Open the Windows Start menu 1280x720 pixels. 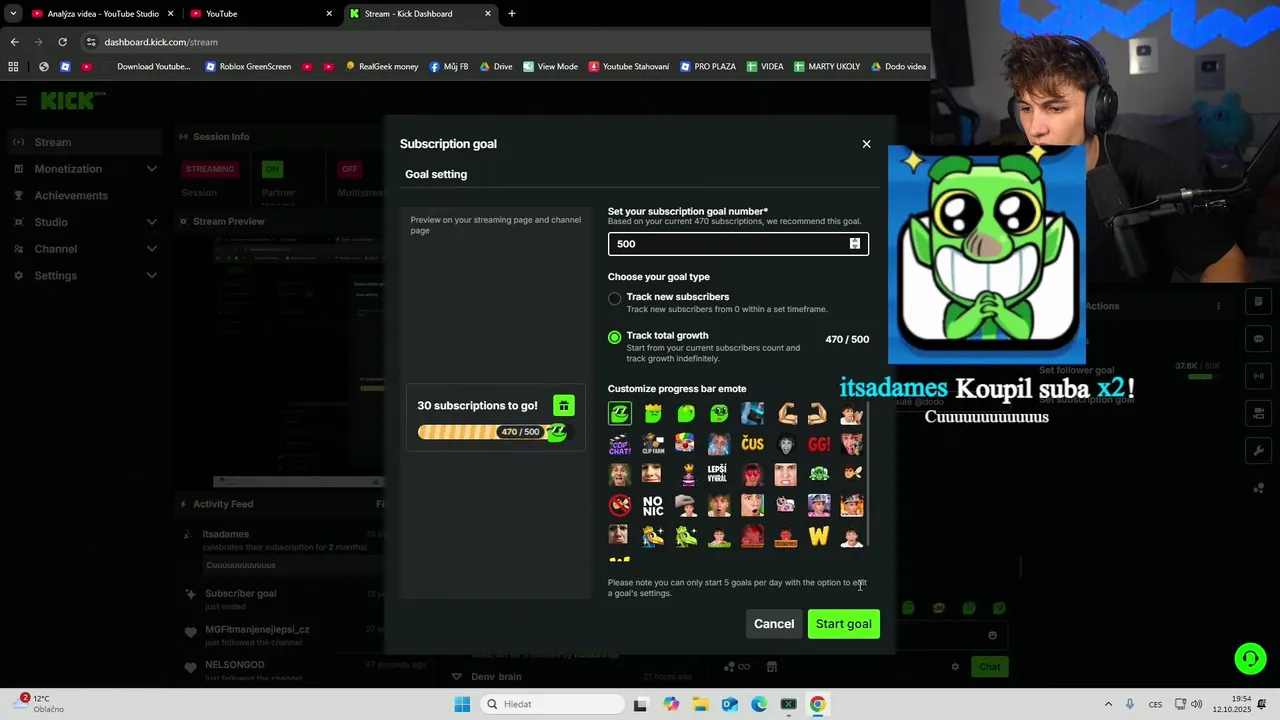coord(462,704)
